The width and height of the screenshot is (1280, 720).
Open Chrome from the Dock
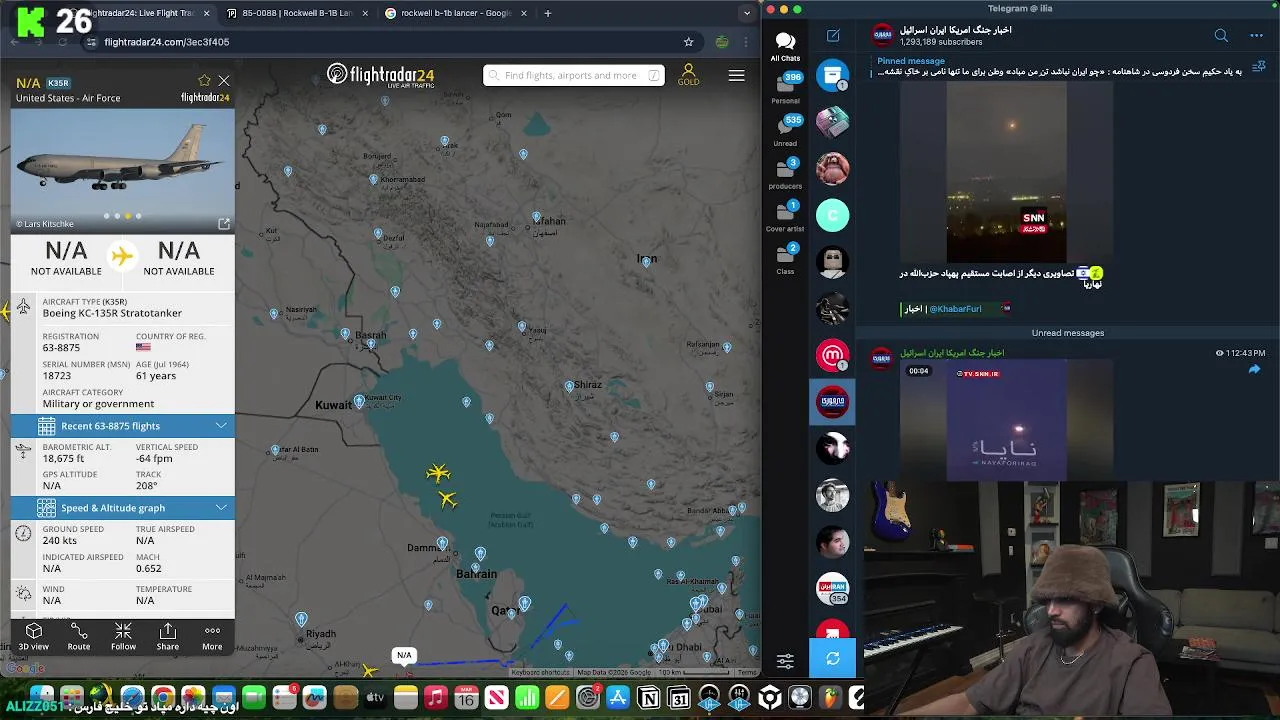pyautogui.click(x=163, y=697)
